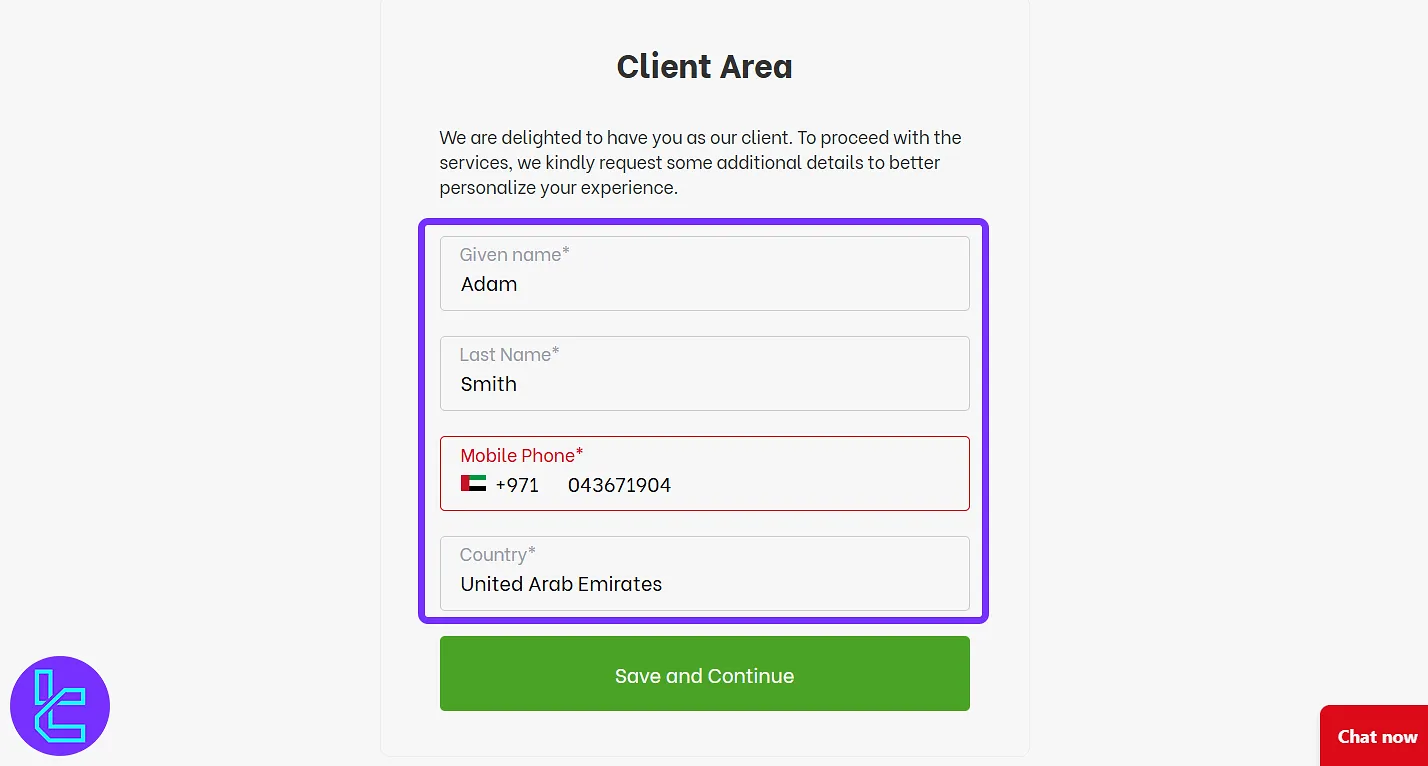
Task: Click the welcome description paragraph
Action: (x=700, y=162)
